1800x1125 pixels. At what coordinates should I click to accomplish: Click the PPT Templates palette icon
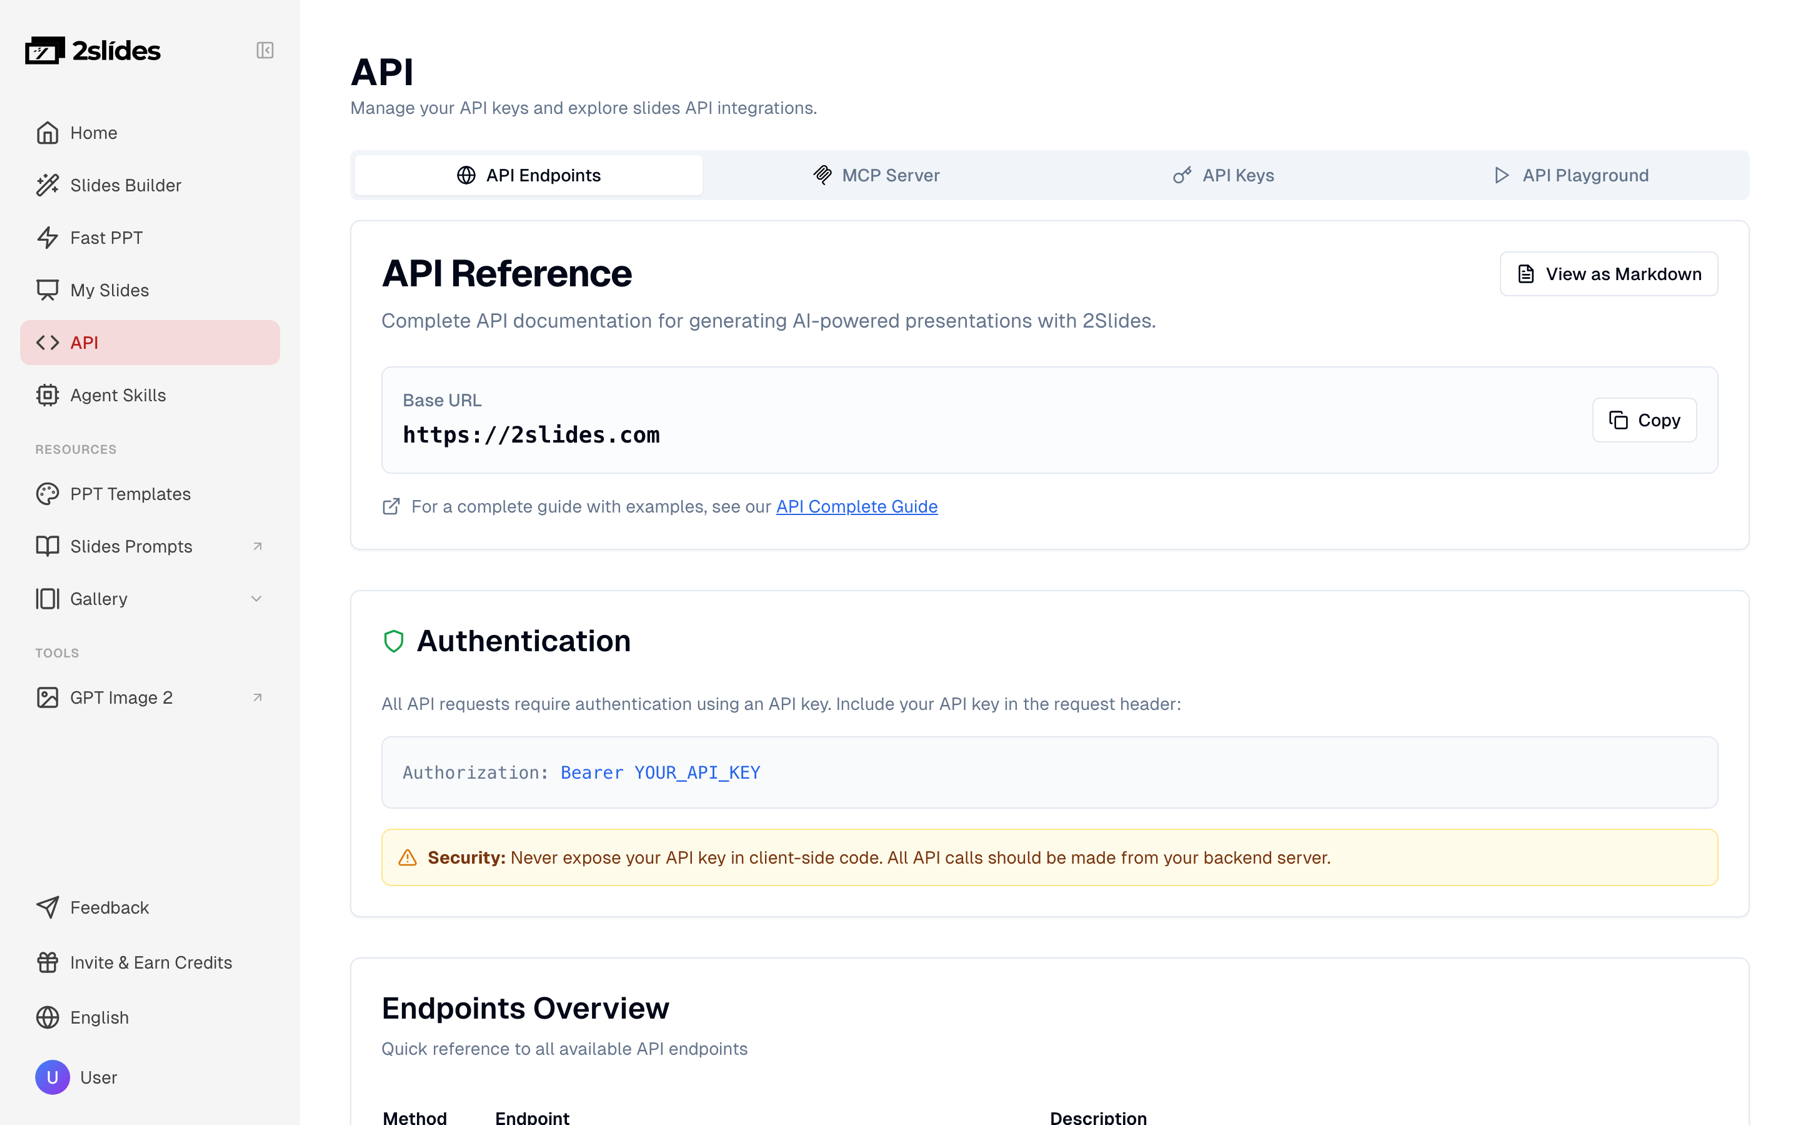(47, 494)
